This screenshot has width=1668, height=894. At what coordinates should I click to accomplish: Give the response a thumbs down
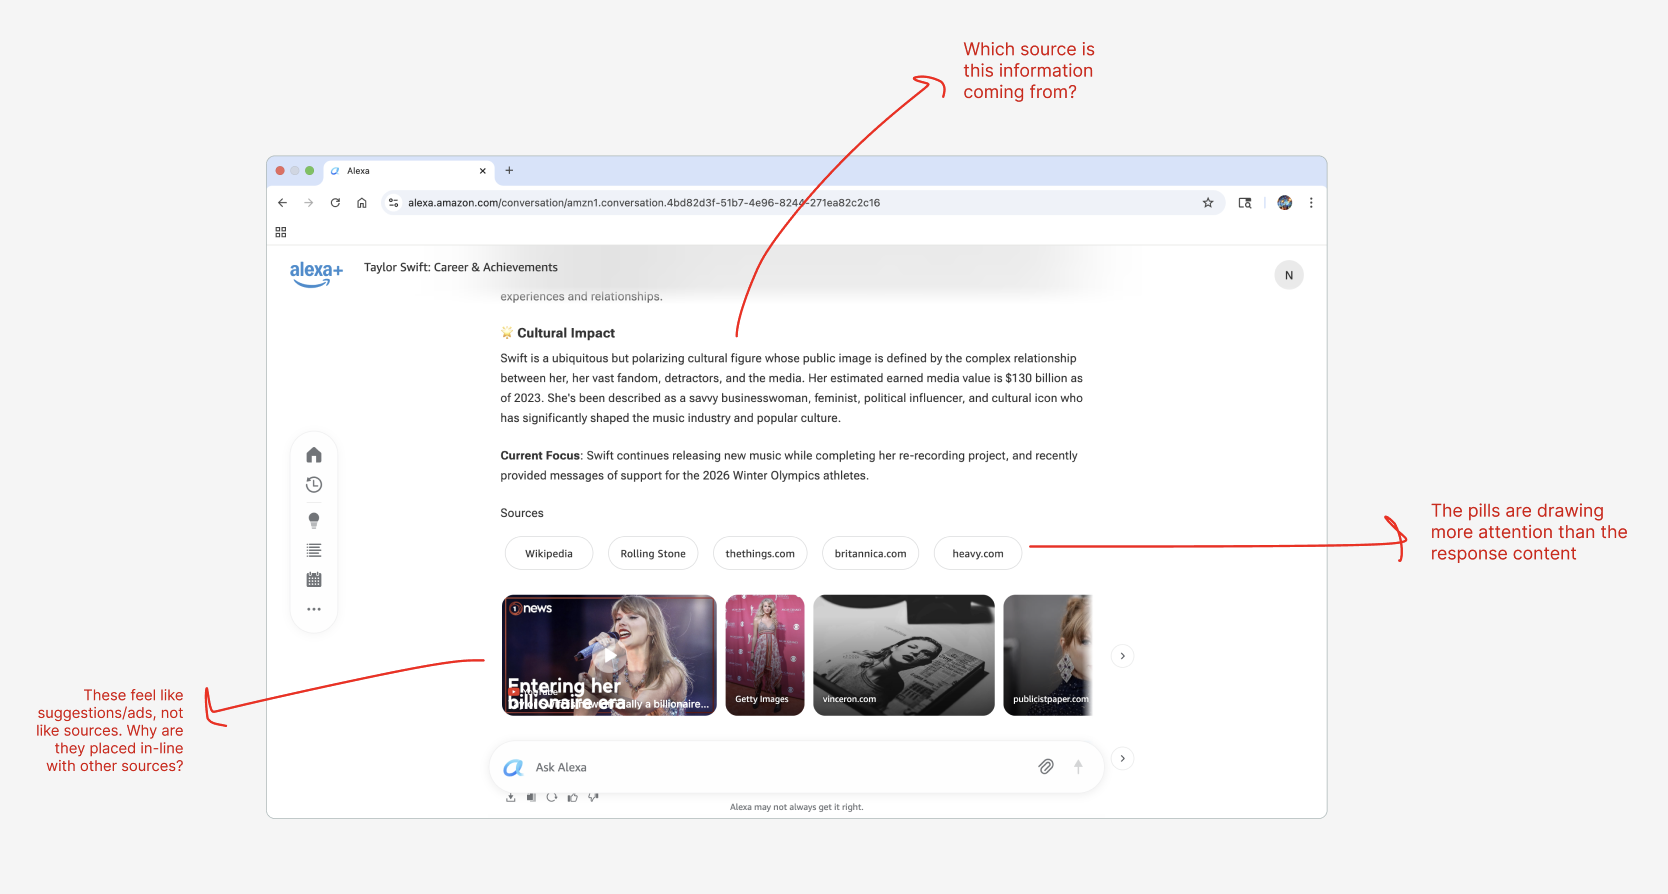click(593, 797)
